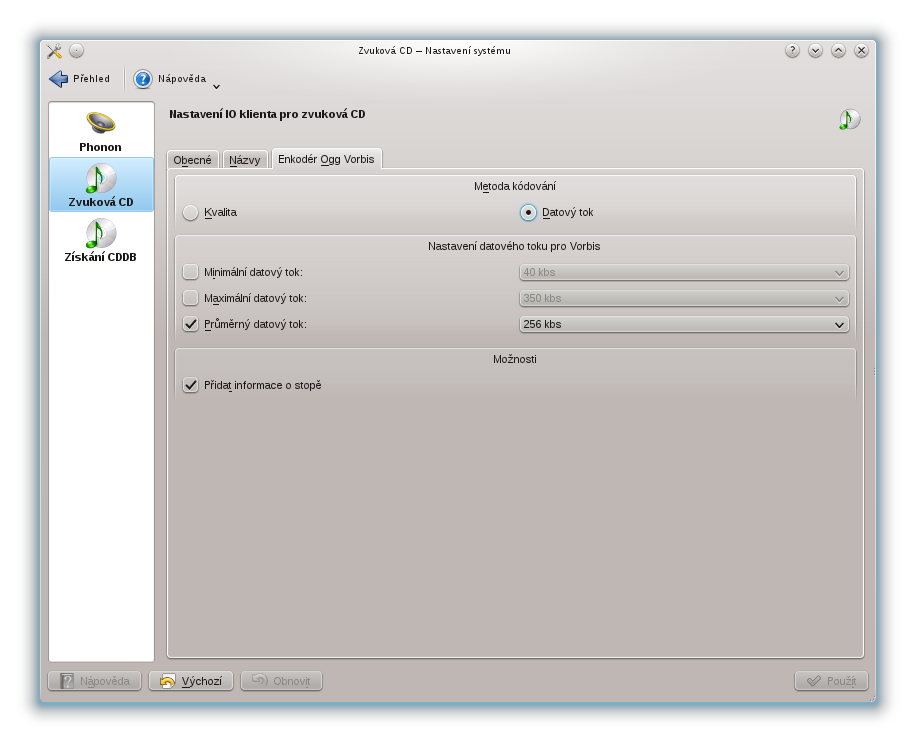Open the 350 kbs maximum bitrate dropdown
This screenshot has height=742, width=916.
tap(684, 299)
